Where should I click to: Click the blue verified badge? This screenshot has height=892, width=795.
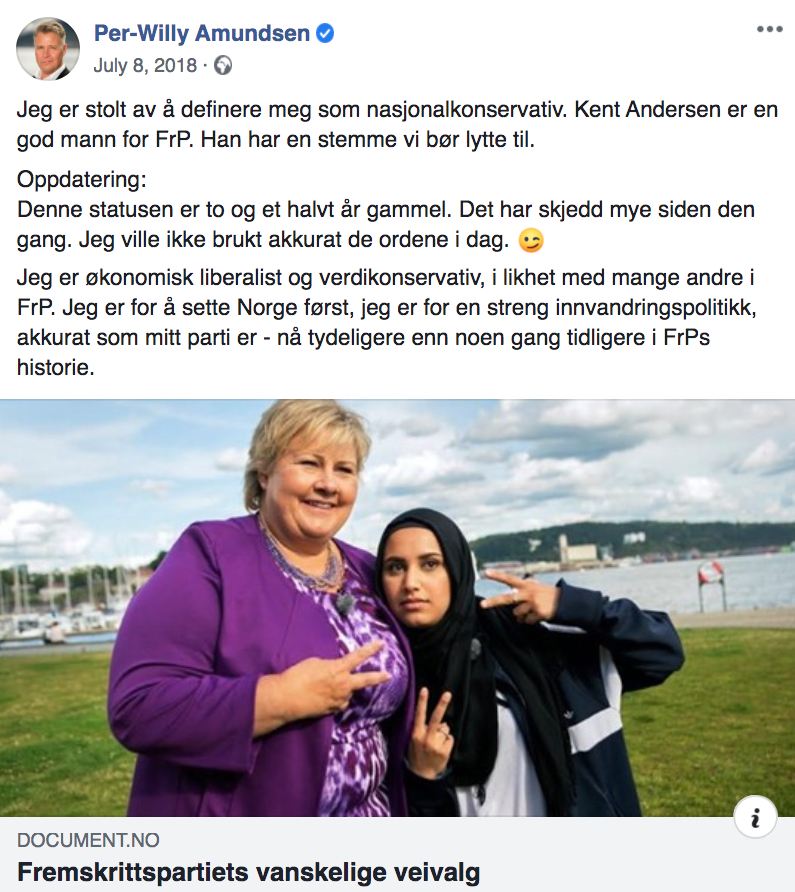[x=325, y=34]
